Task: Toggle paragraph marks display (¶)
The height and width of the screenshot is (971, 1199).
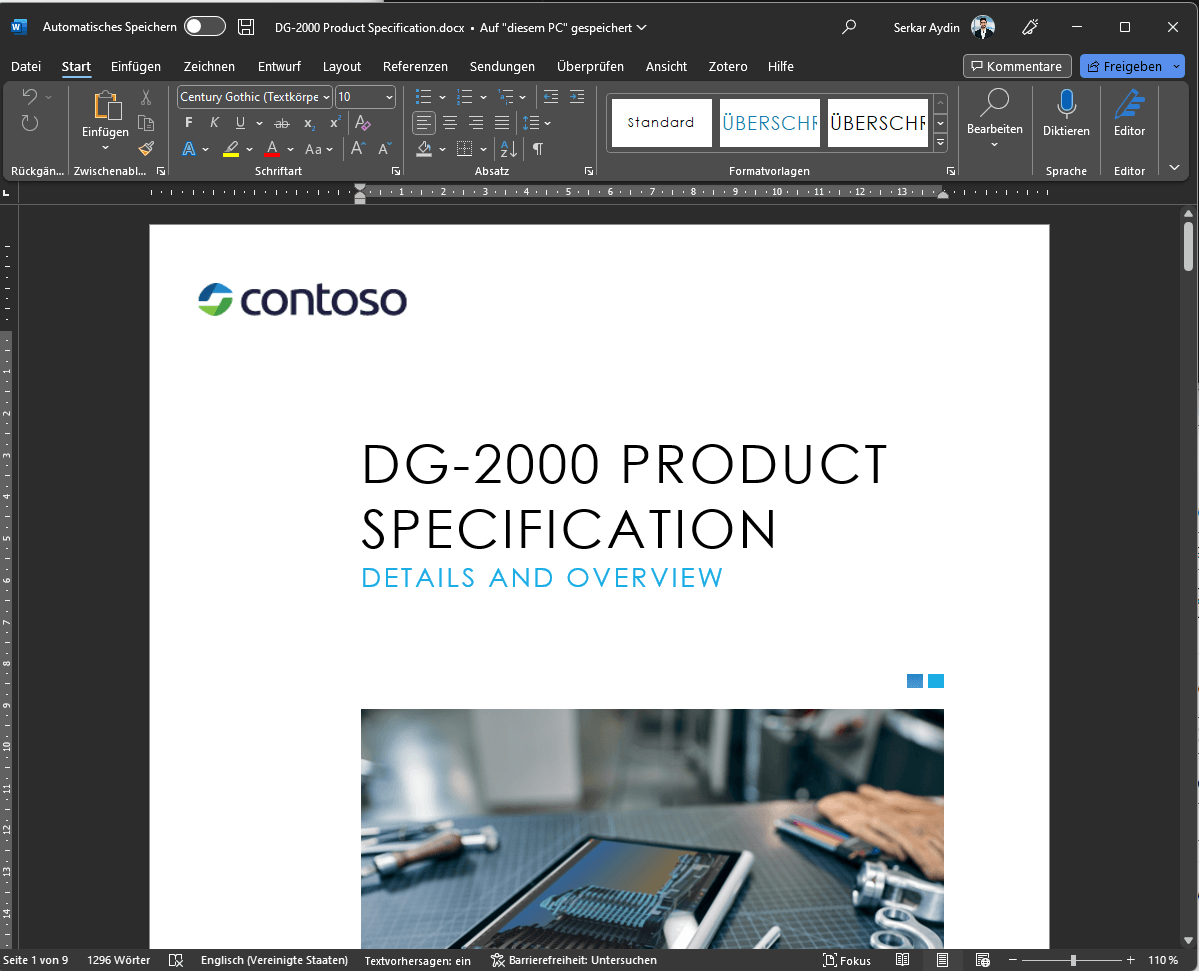Action: (x=538, y=149)
